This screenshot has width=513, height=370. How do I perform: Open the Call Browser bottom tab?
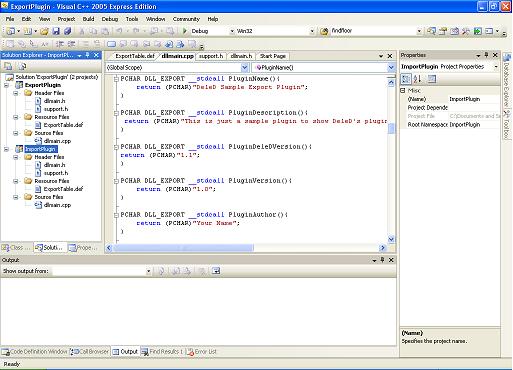pos(90,351)
